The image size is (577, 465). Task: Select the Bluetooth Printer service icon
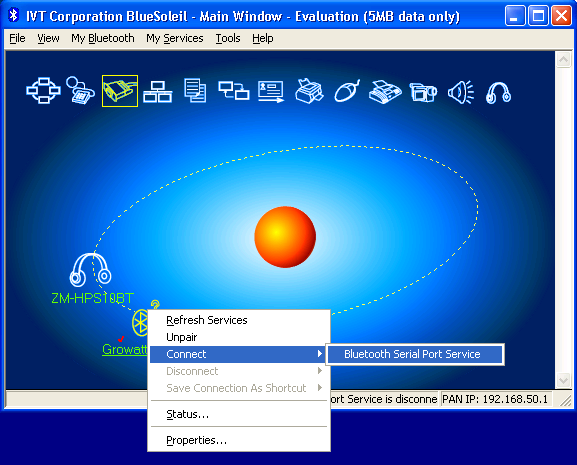[309, 91]
